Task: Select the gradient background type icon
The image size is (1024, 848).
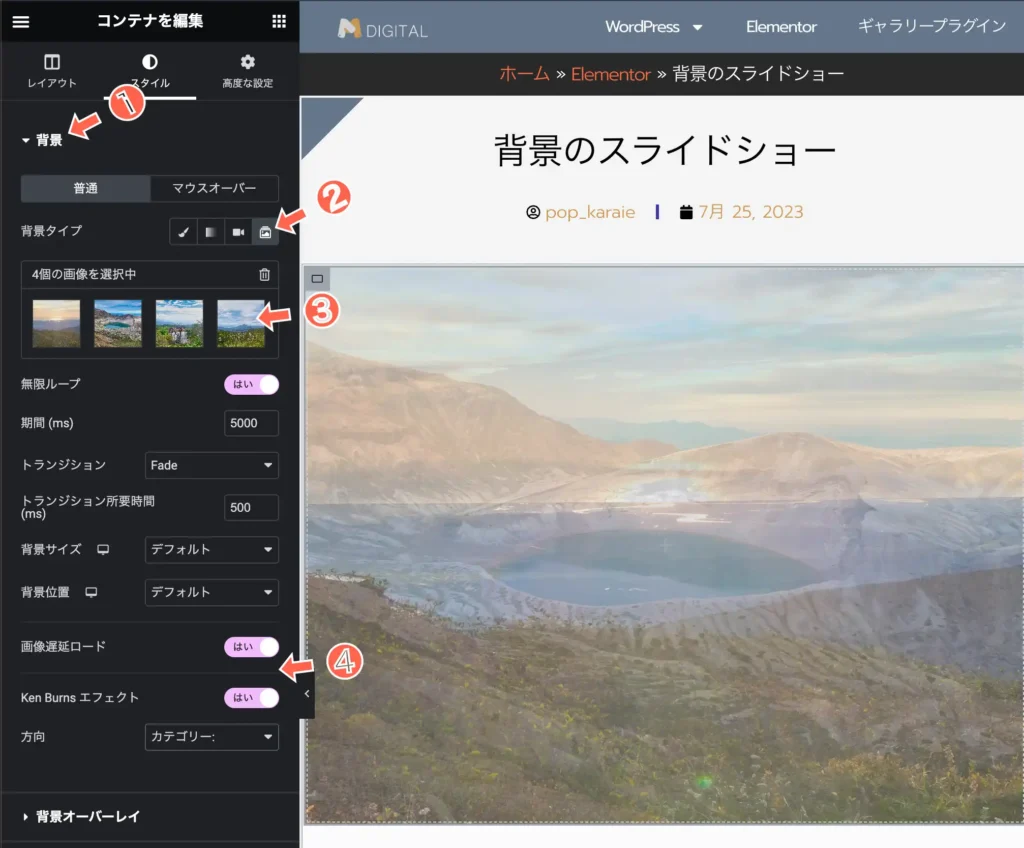Action: click(x=210, y=231)
